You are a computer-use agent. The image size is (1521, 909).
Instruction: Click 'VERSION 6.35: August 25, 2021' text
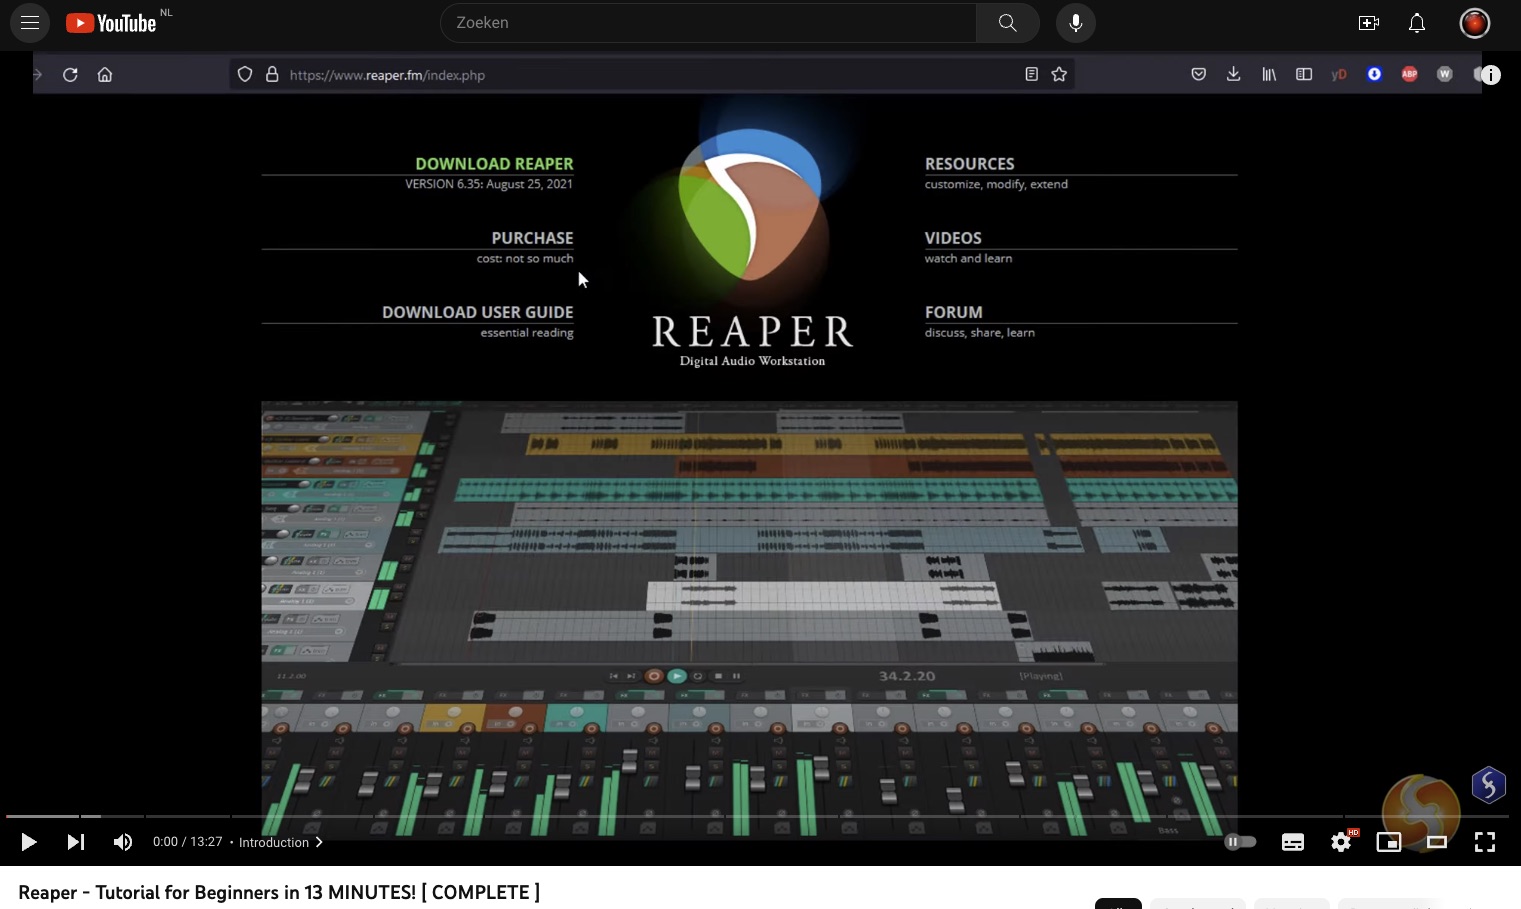click(489, 184)
